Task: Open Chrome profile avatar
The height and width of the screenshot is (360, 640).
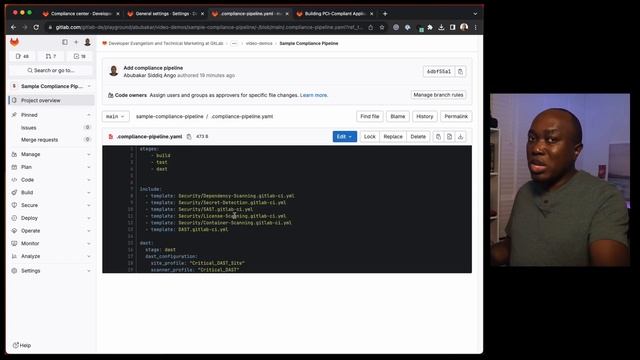Action: click(x=464, y=27)
